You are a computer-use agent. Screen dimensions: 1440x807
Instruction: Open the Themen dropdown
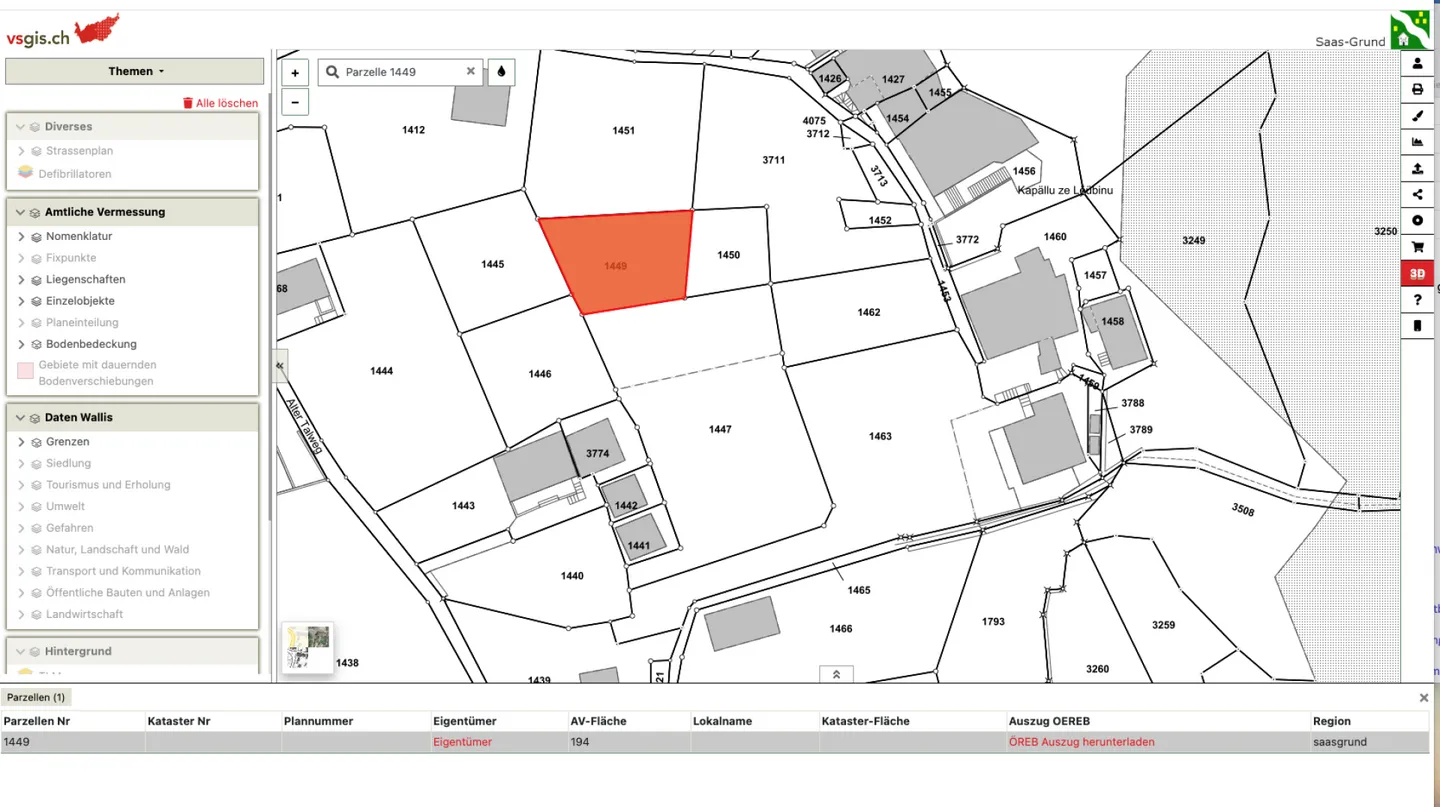[x=135, y=71]
